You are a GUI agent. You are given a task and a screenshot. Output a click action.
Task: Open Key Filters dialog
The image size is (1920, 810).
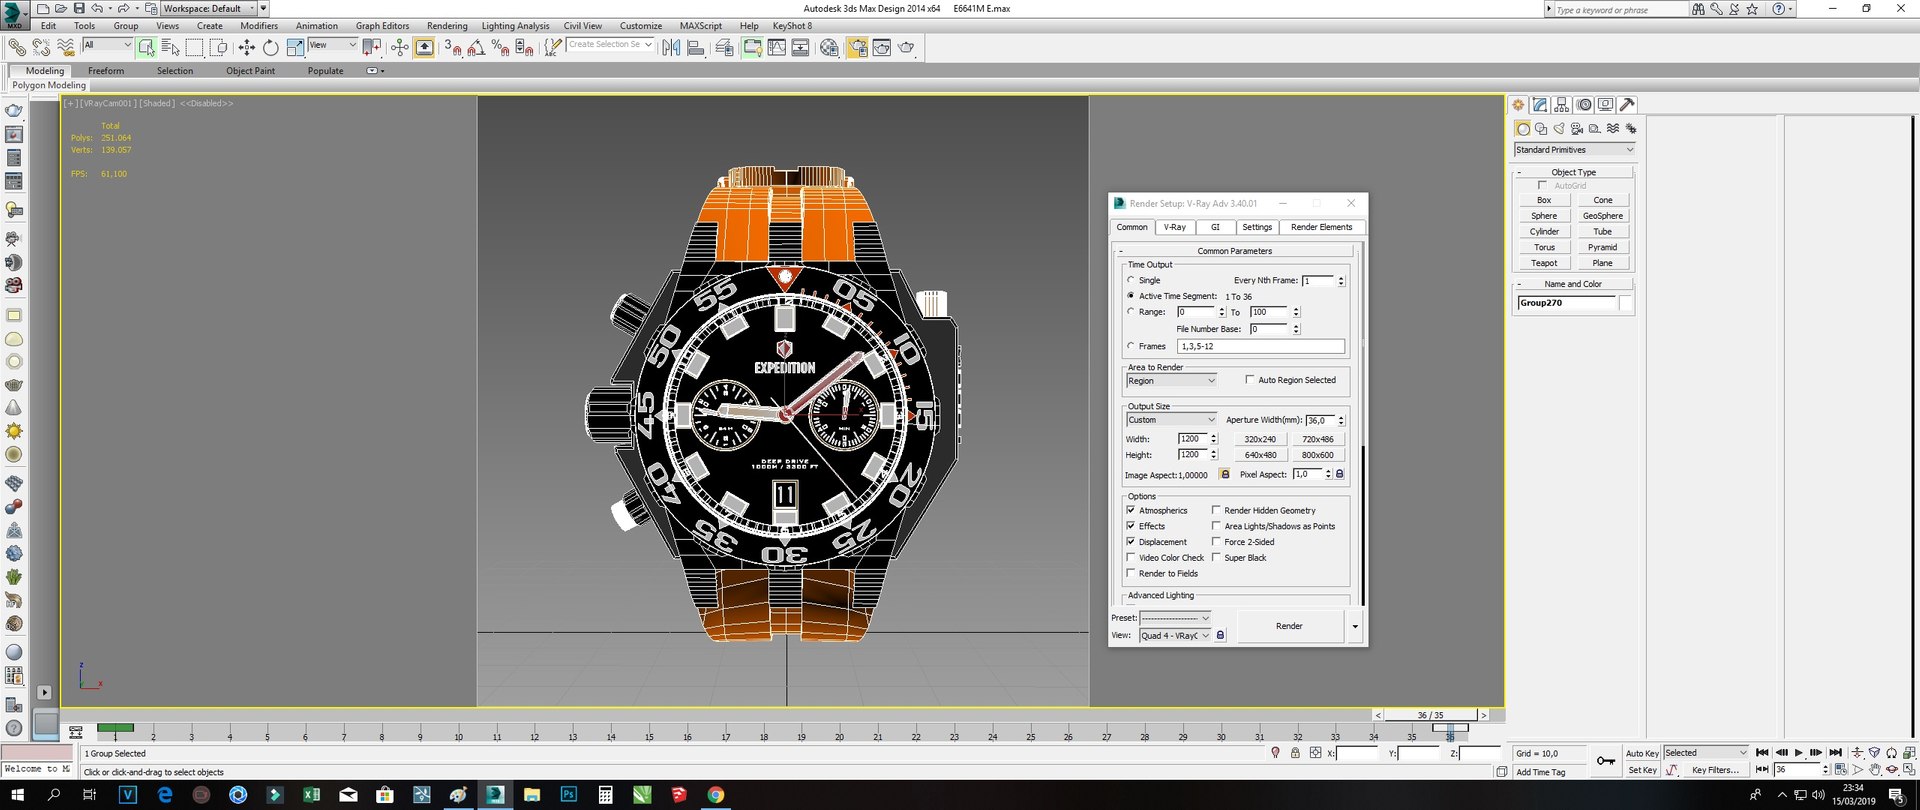click(x=1715, y=770)
